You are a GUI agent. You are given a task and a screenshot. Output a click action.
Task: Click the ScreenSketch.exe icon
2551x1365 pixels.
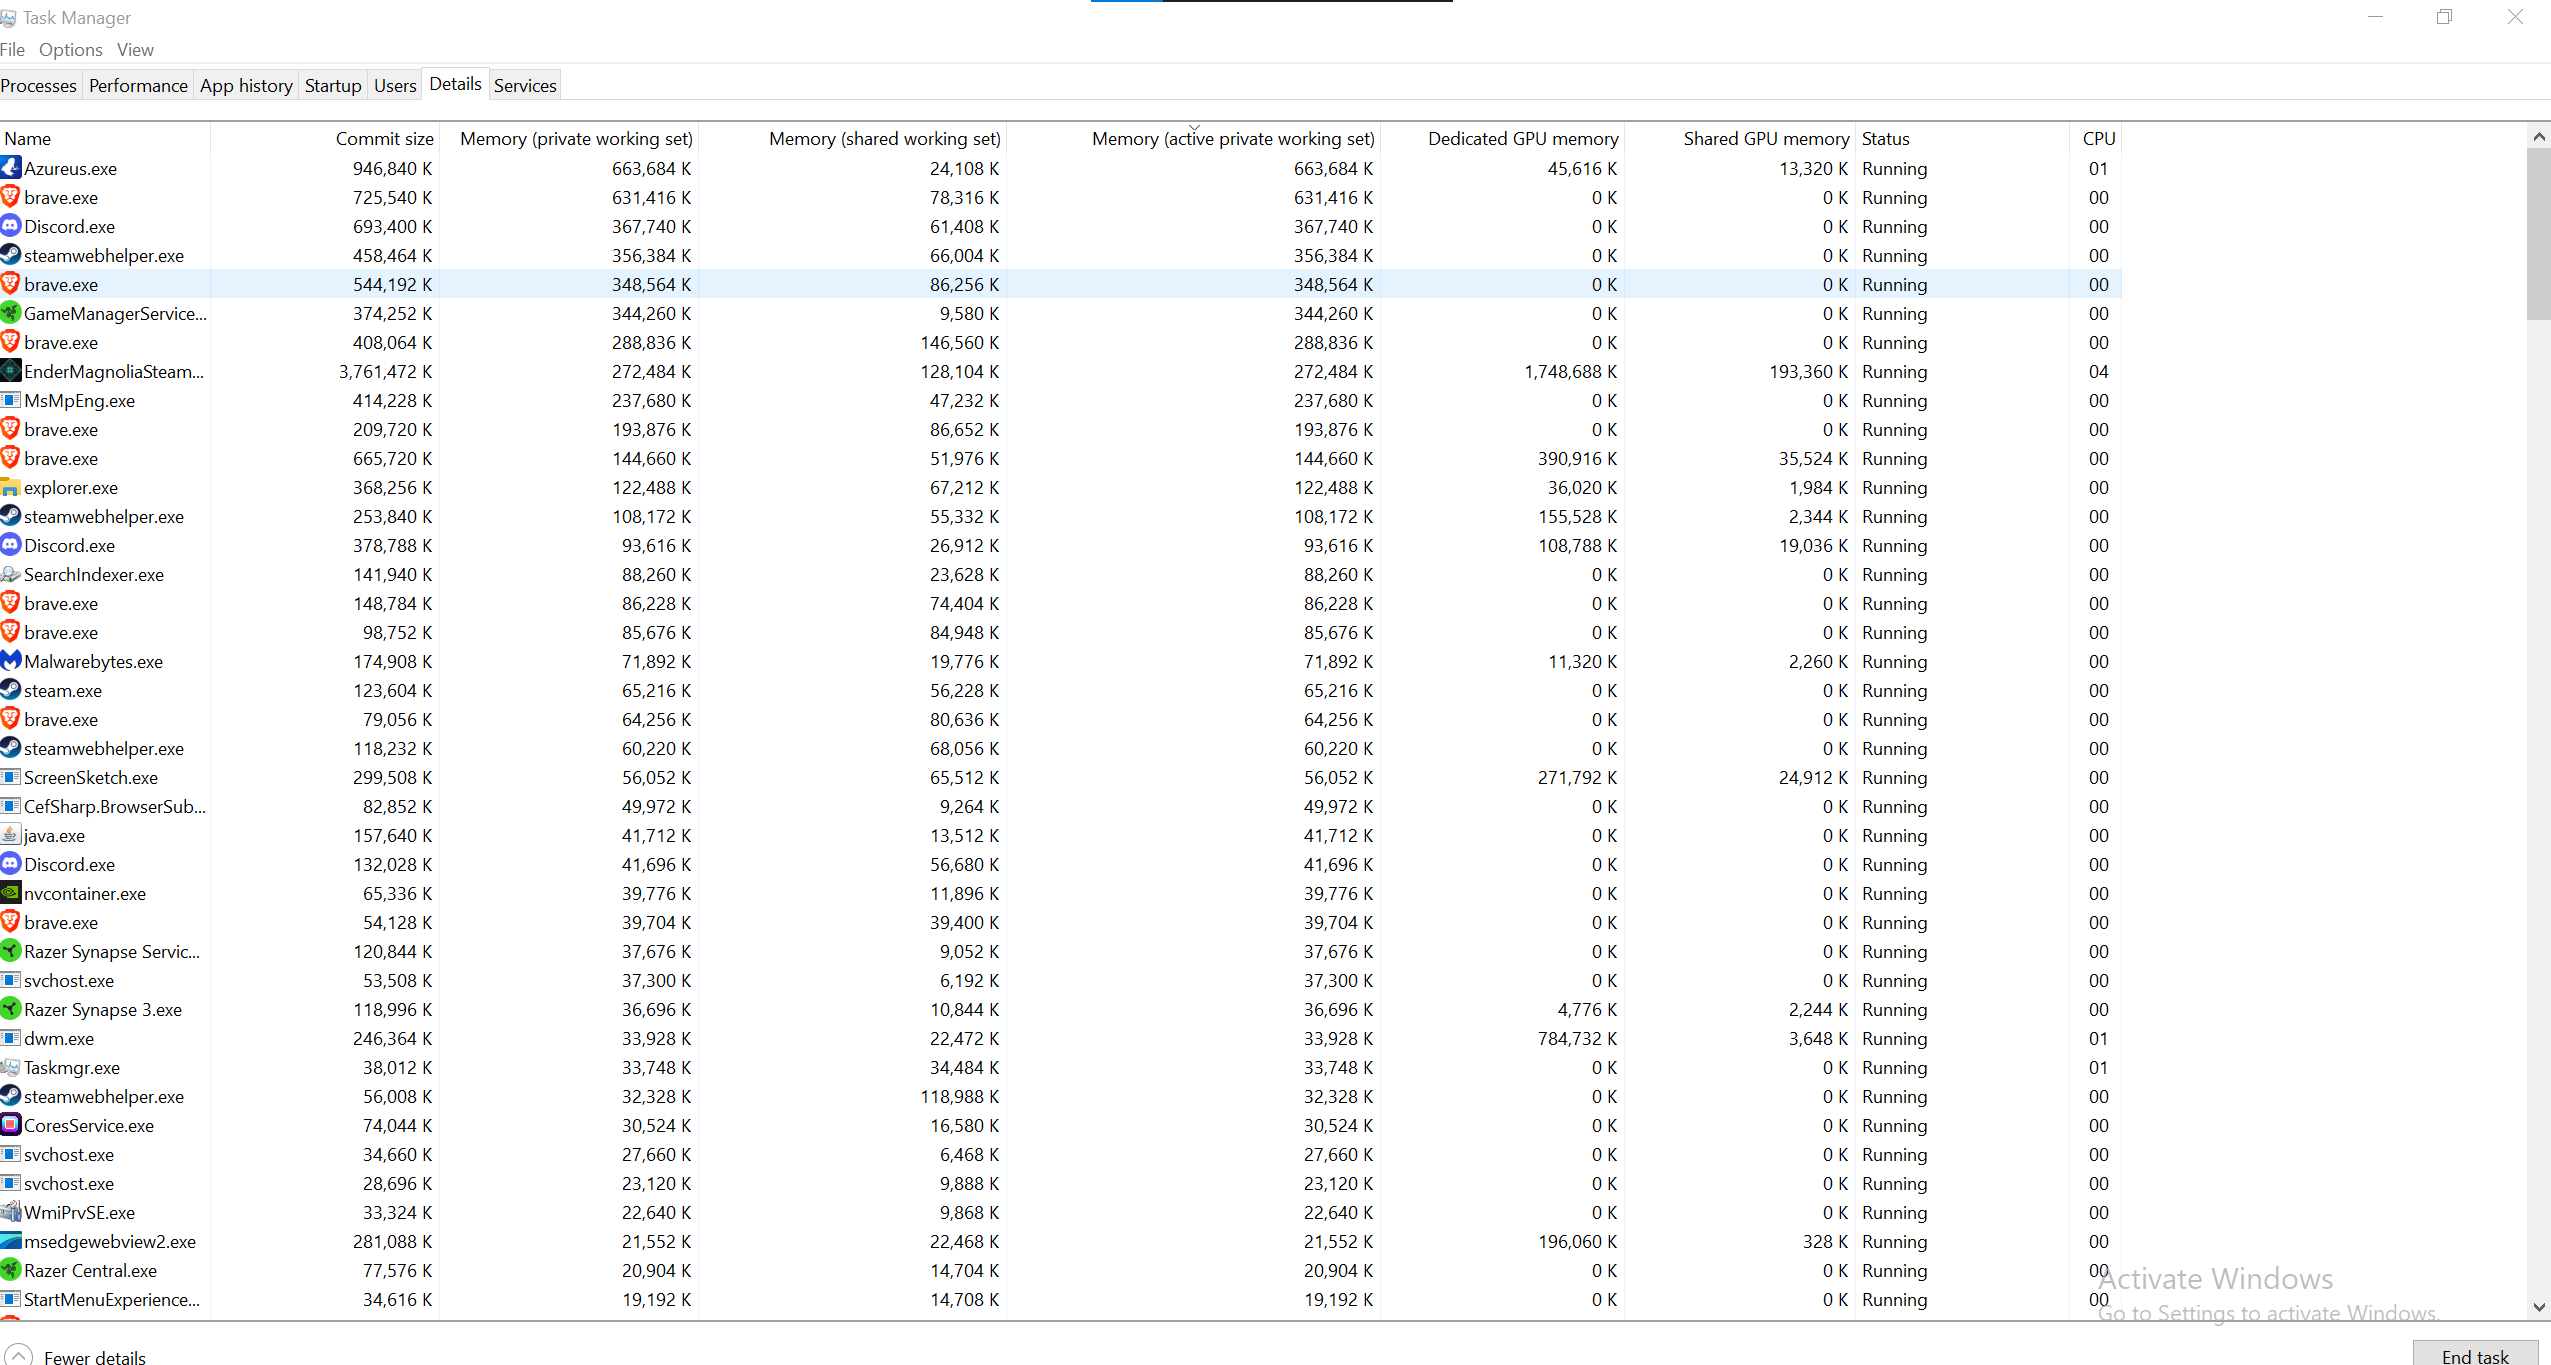11,777
